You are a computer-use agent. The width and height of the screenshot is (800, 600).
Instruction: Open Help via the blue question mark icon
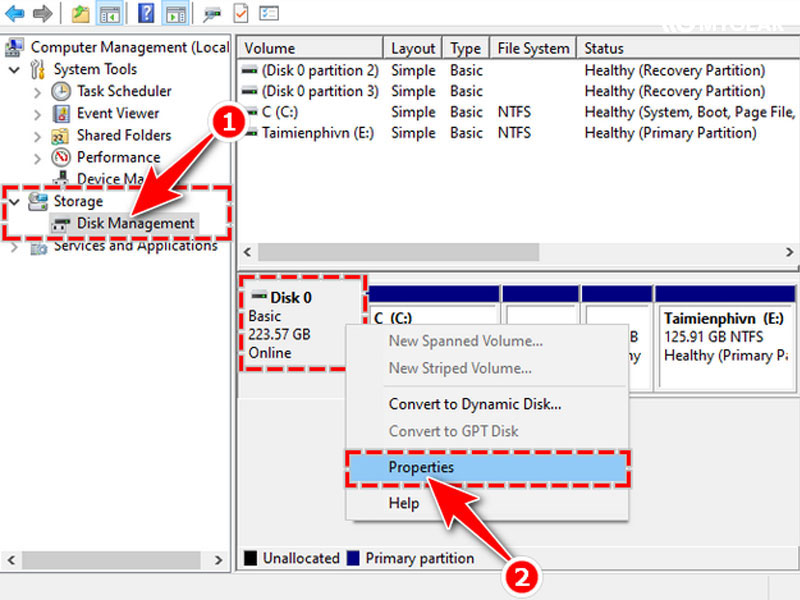146,14
